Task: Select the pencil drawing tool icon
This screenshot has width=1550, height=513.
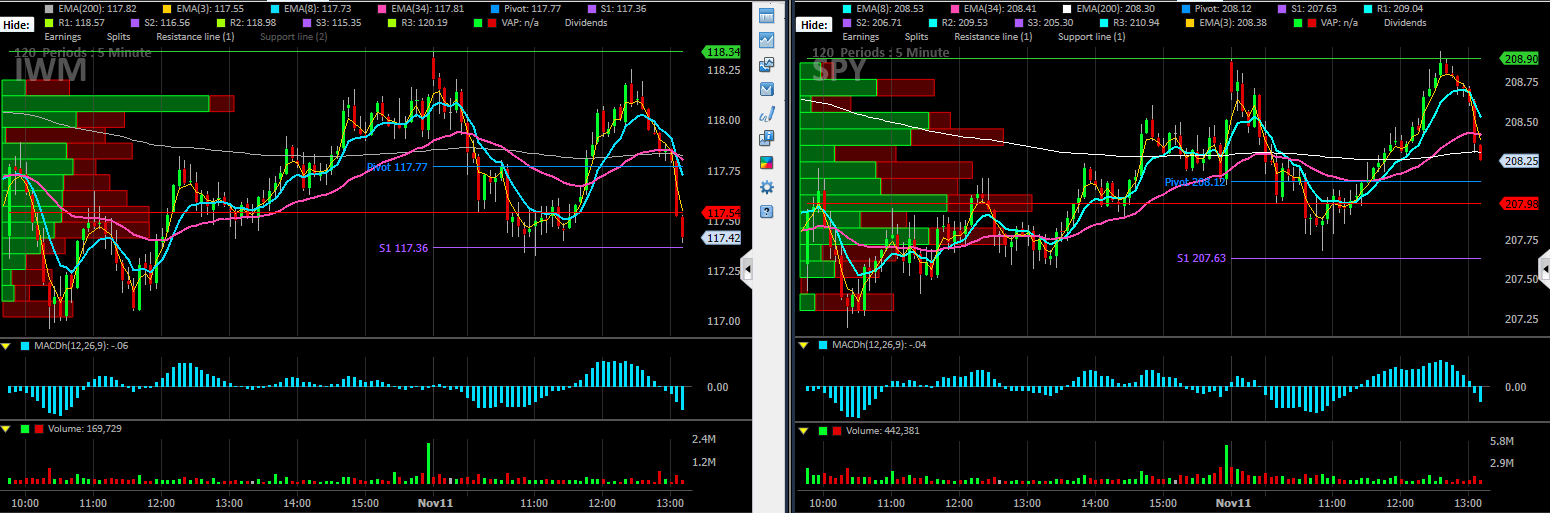Action: point(767,114)
